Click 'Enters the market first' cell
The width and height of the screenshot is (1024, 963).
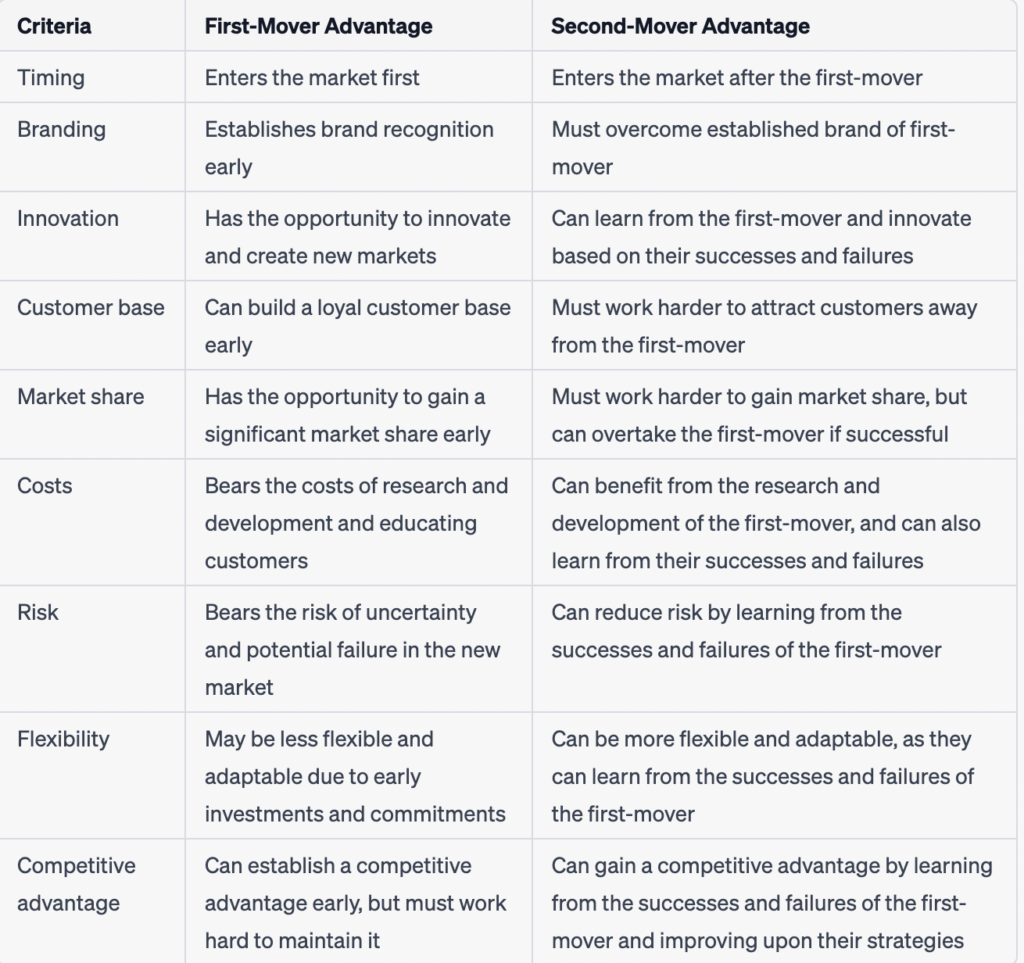pyautogui.click(x=312, y=78)
